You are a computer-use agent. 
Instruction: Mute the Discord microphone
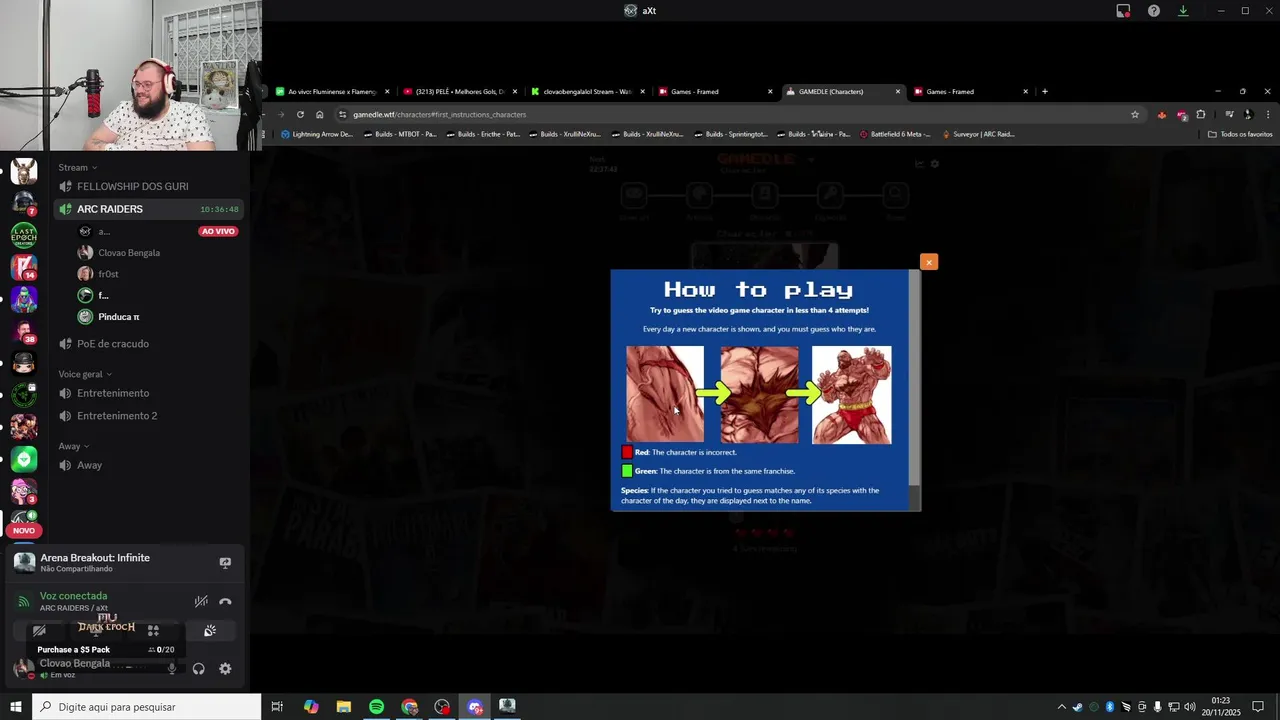(172, 669)
